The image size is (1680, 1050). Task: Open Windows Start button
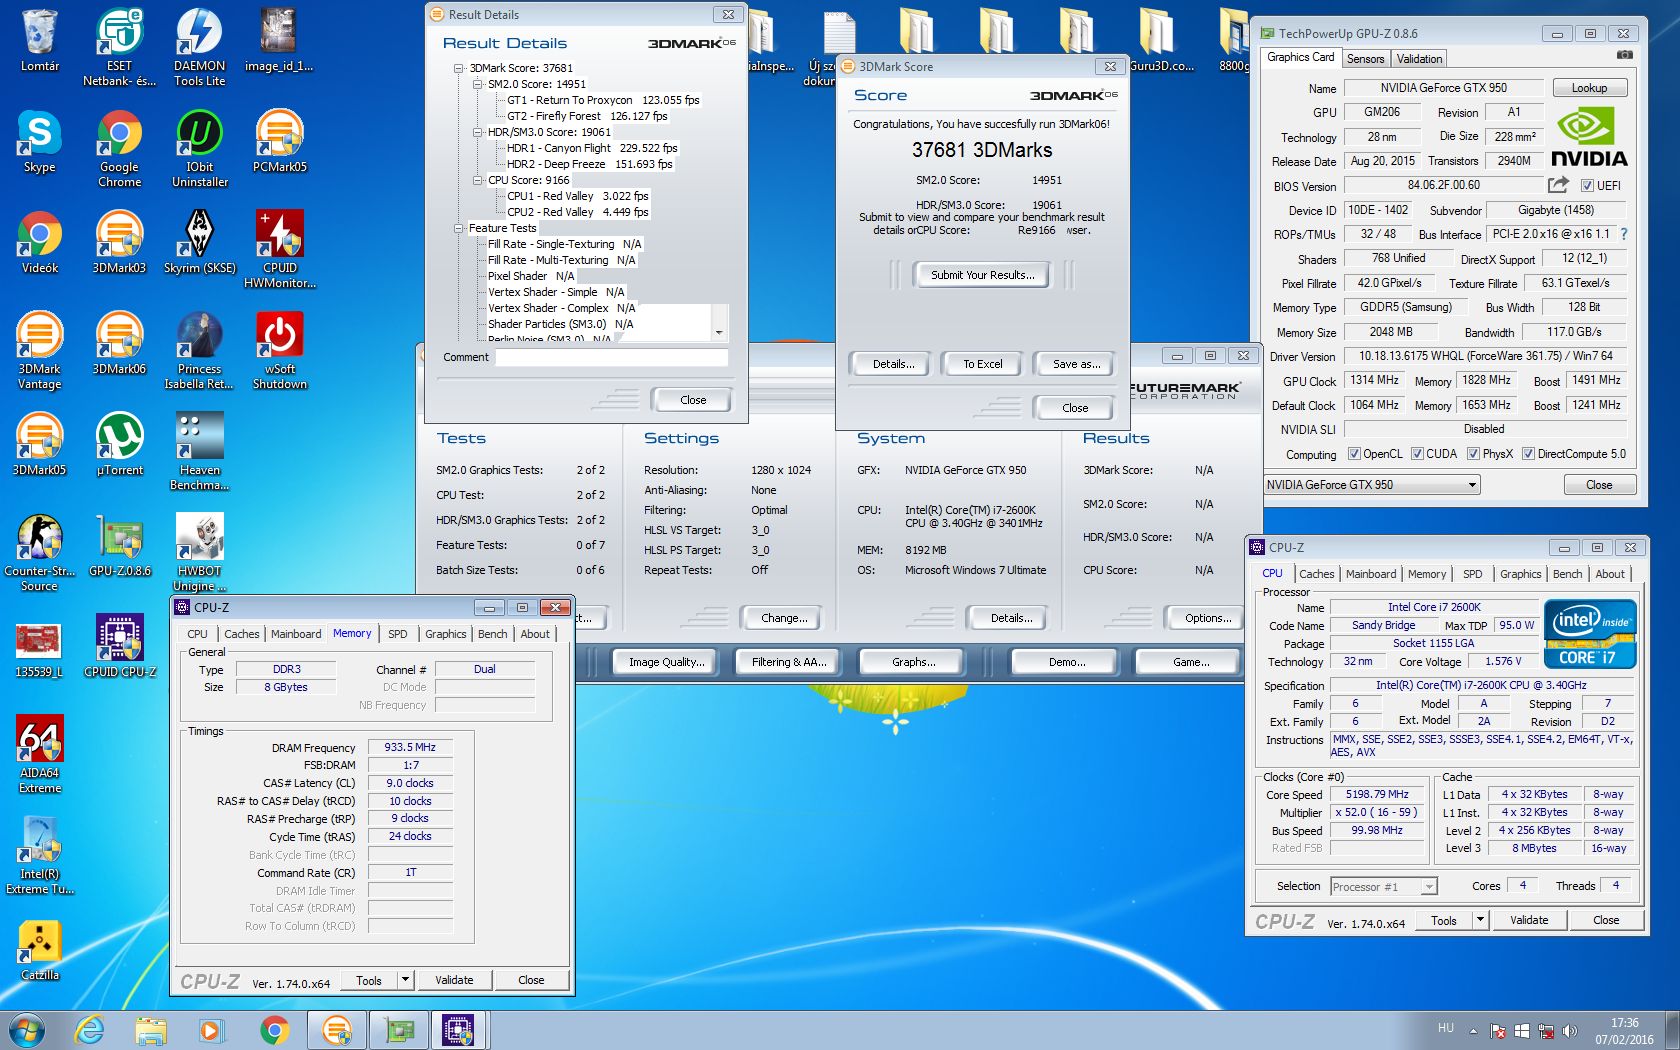coord(27,1030)
